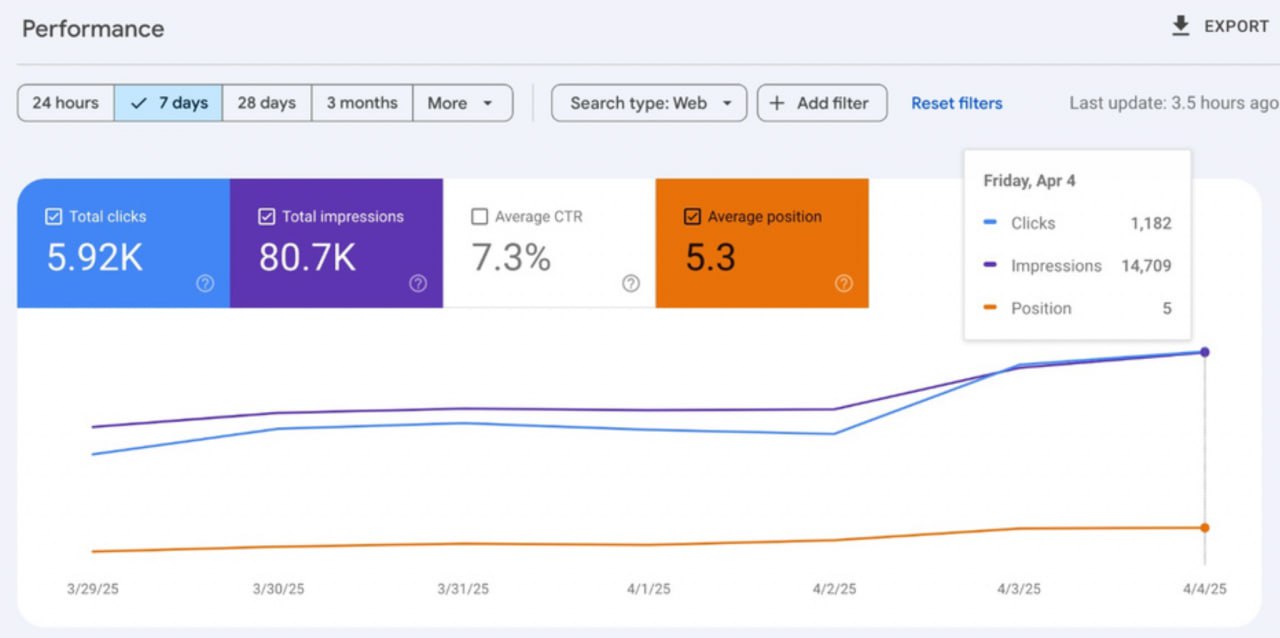Uncheck the Total impressions checkbox
The image size is (1280, 638).
pyautogui.click(x=267, y=217)
